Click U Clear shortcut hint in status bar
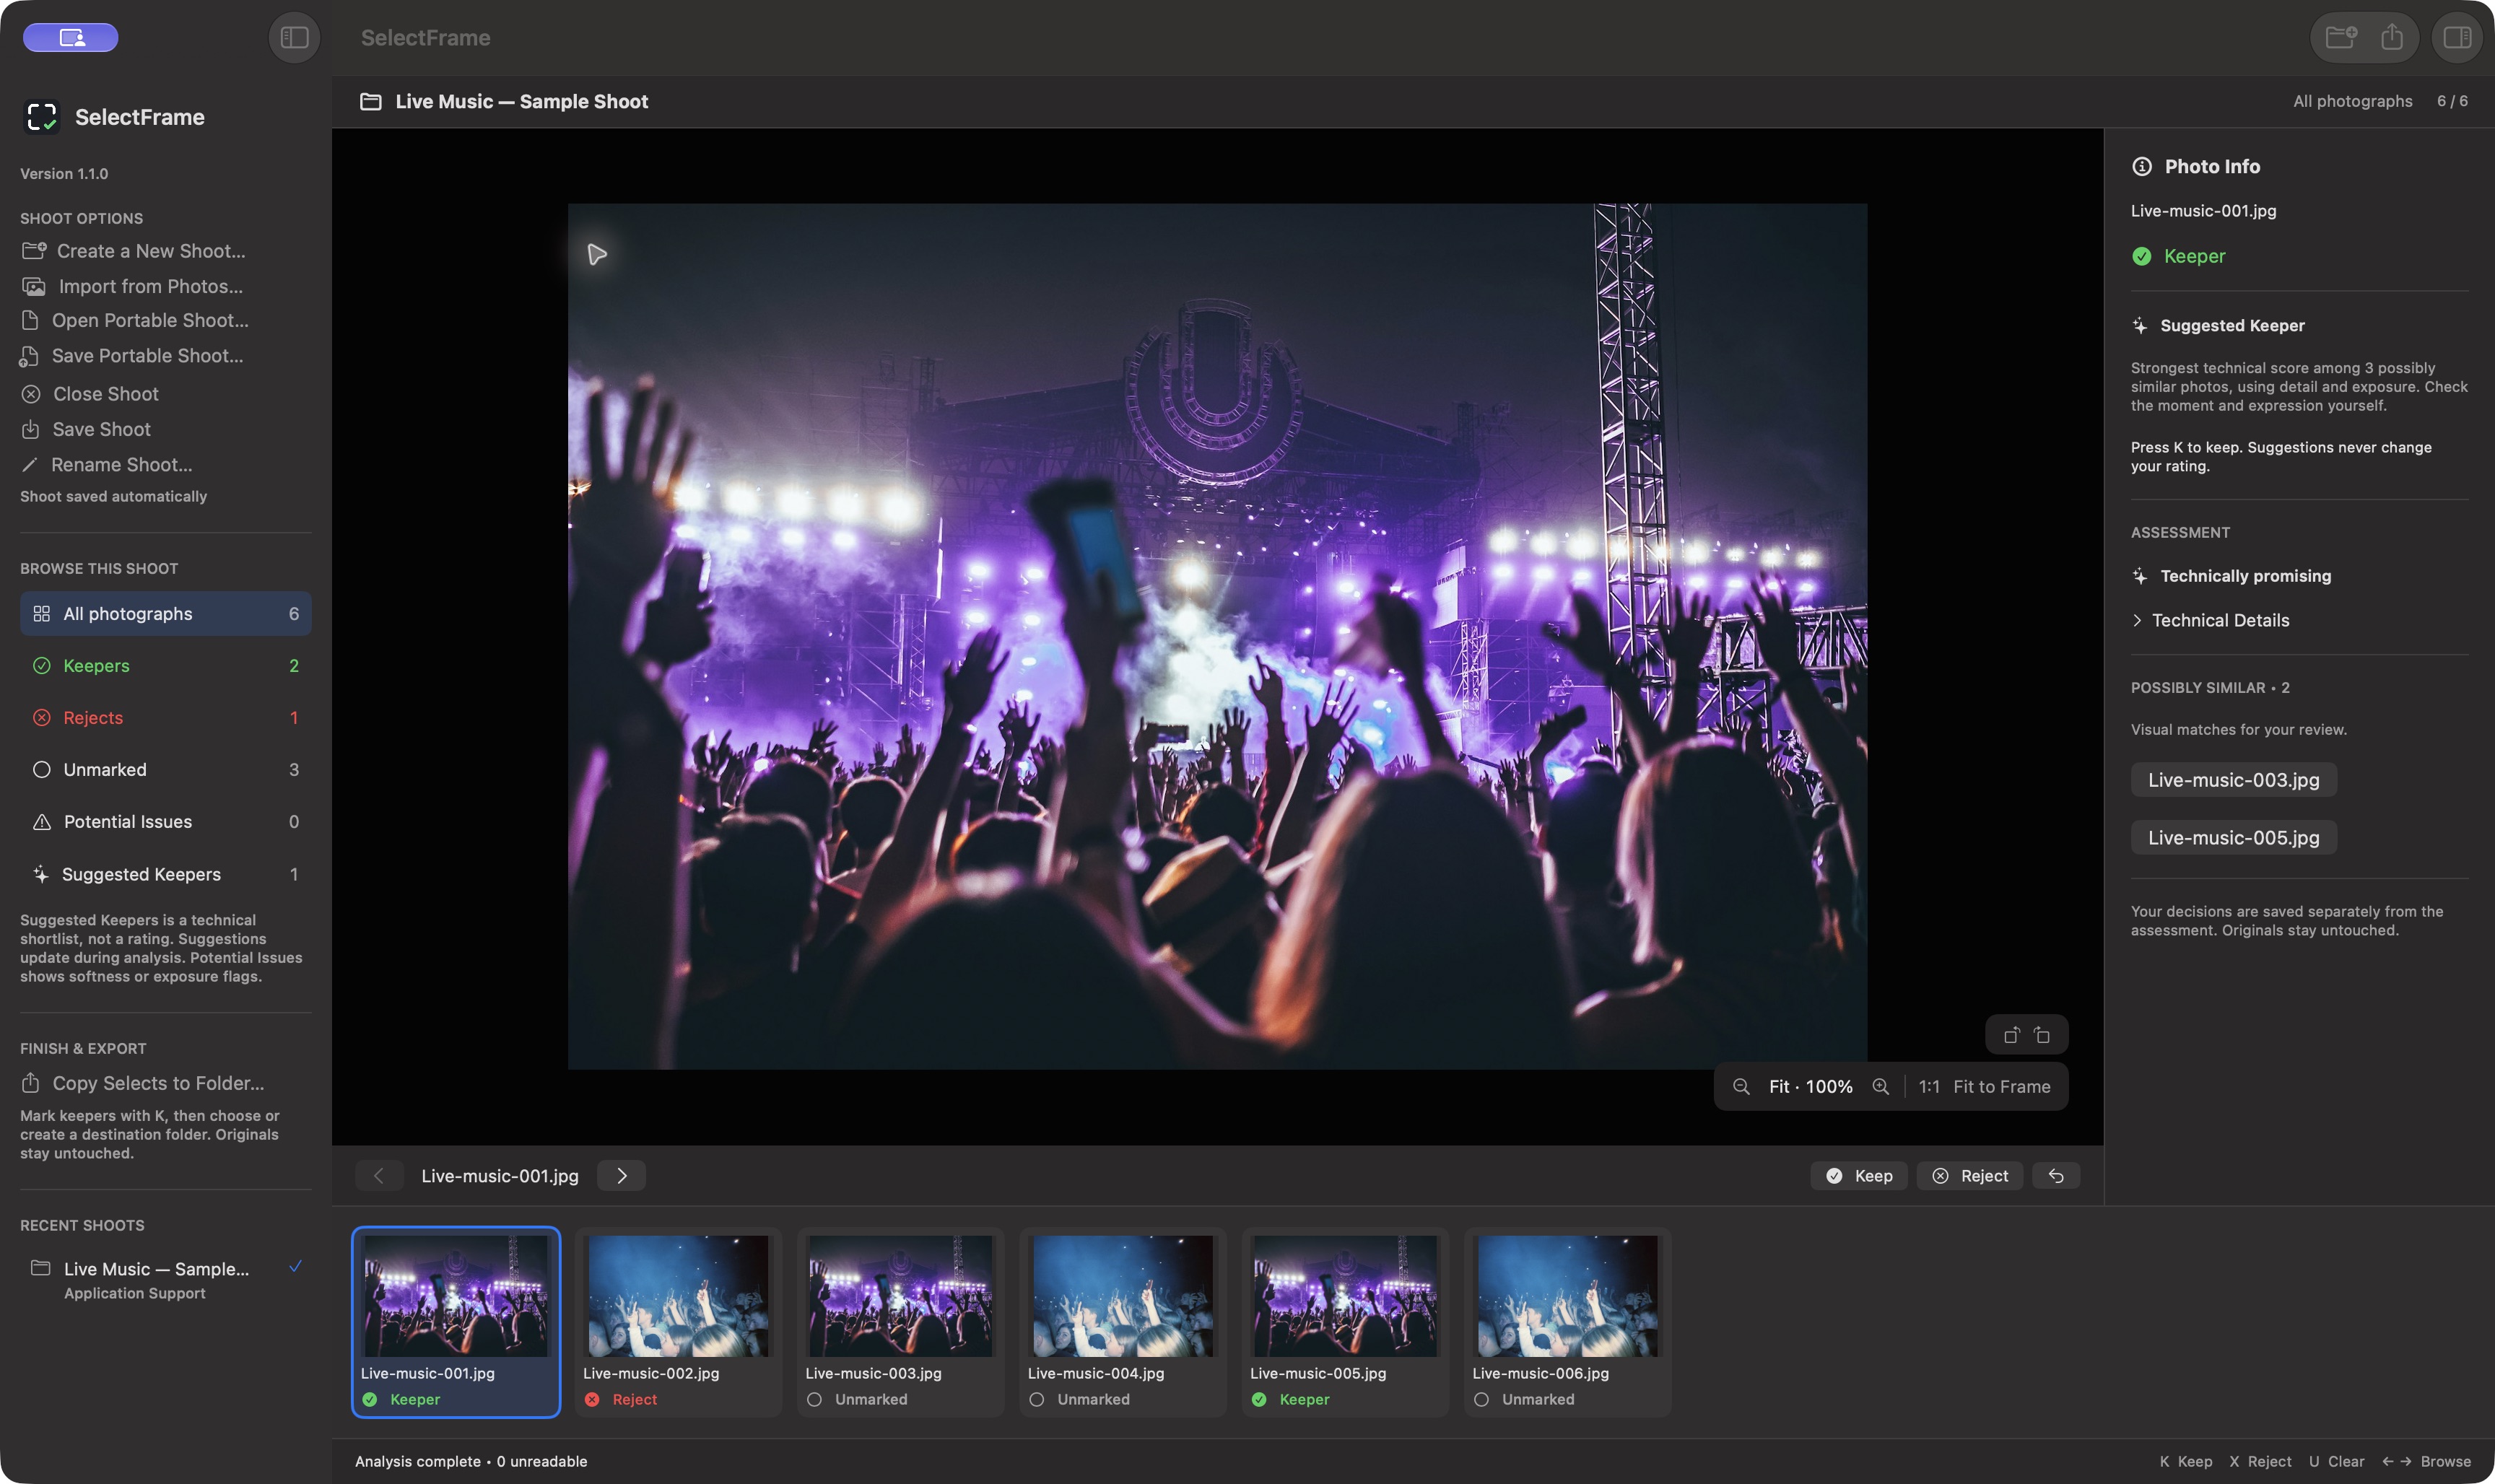The width and height of the screenshot is (2495, 1484). point(2336,1462)
